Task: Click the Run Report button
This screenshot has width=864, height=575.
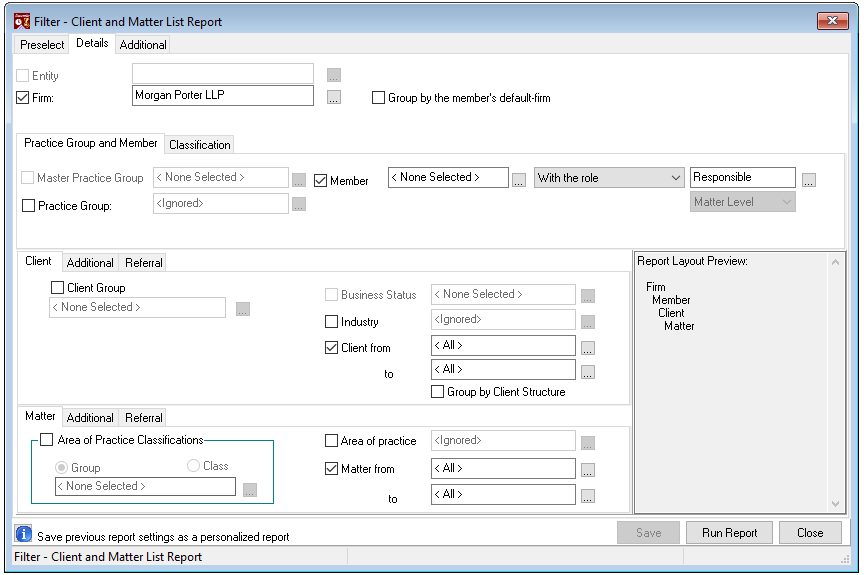Action: [x=729, y=533]
